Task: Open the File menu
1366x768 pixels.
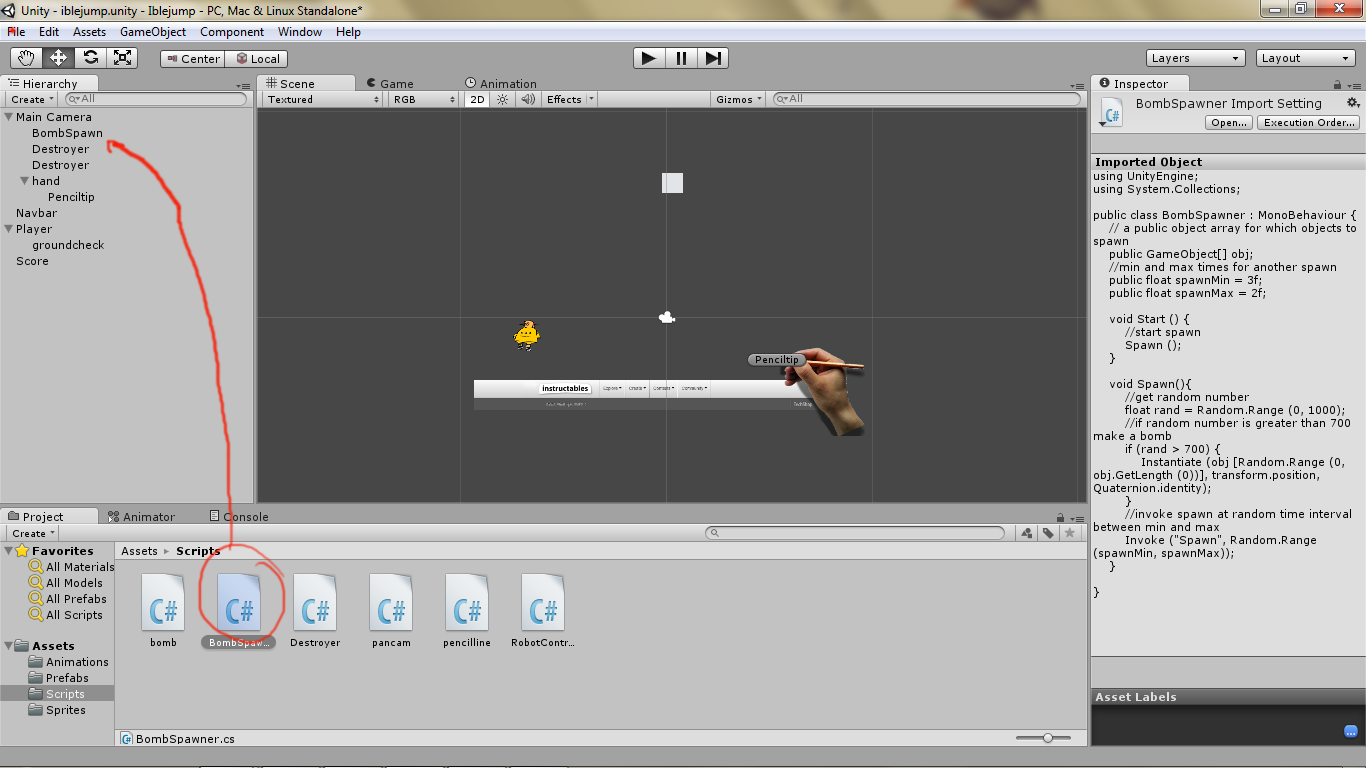Action: [17, 32]
